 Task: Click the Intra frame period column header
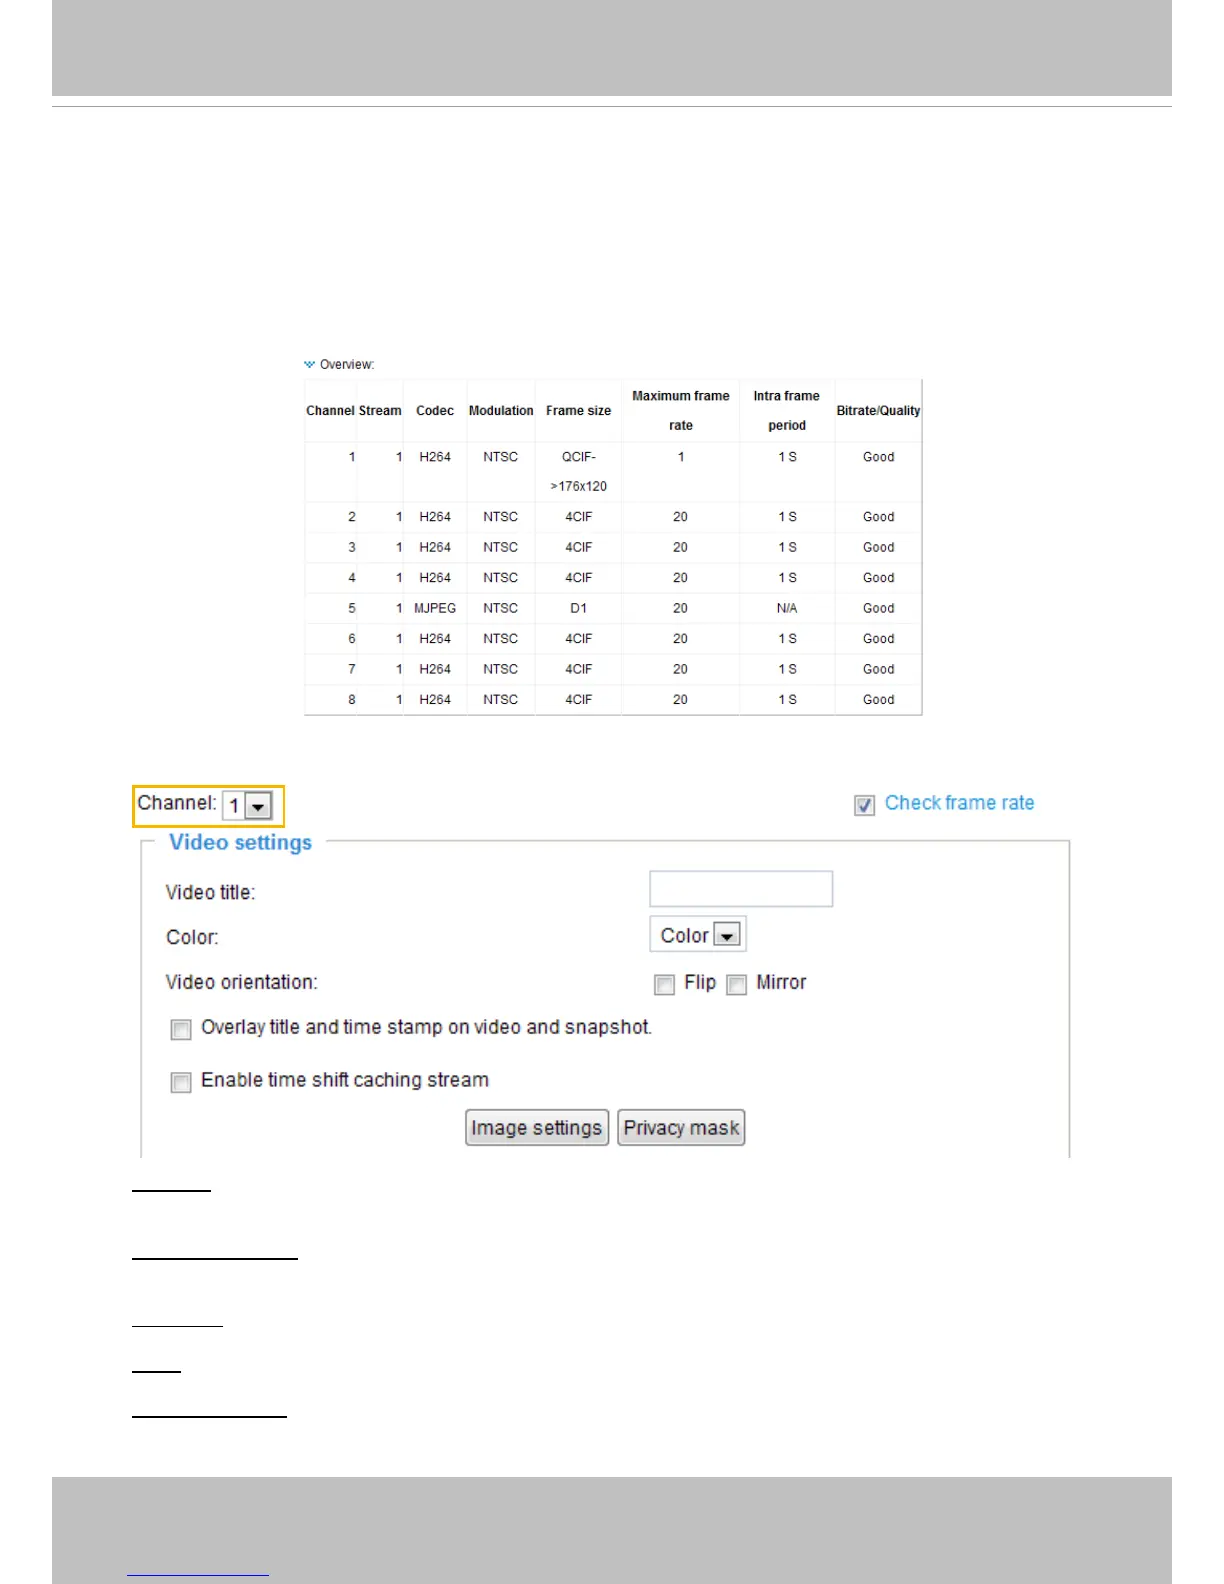(787, 411)
